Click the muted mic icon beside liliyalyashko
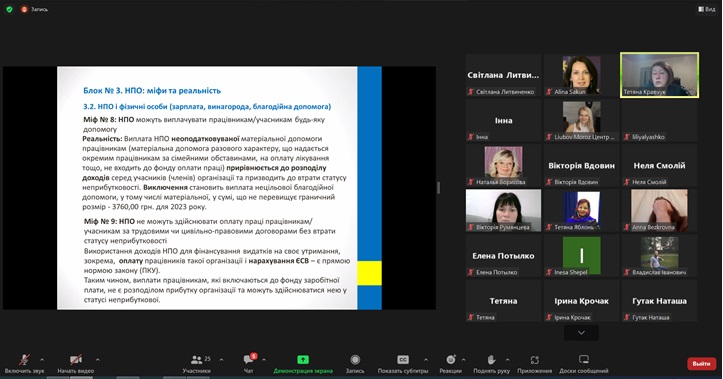The width and height of the screenshot is (723, 379). (627, 137)
